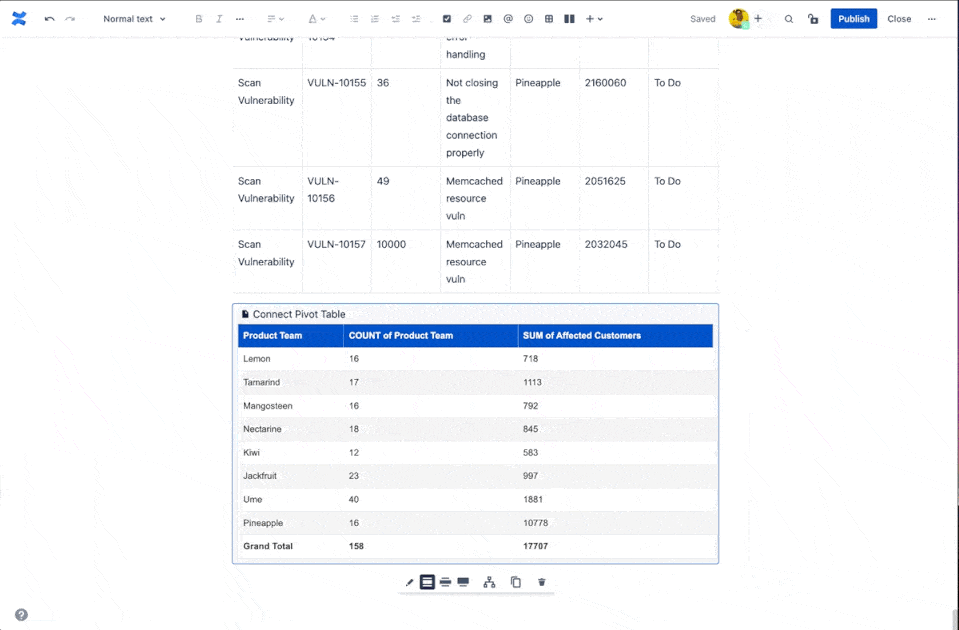Insert a numbered list
This screenshot has height=630, width=959.
pyautogui.click(x=375, y=19)
